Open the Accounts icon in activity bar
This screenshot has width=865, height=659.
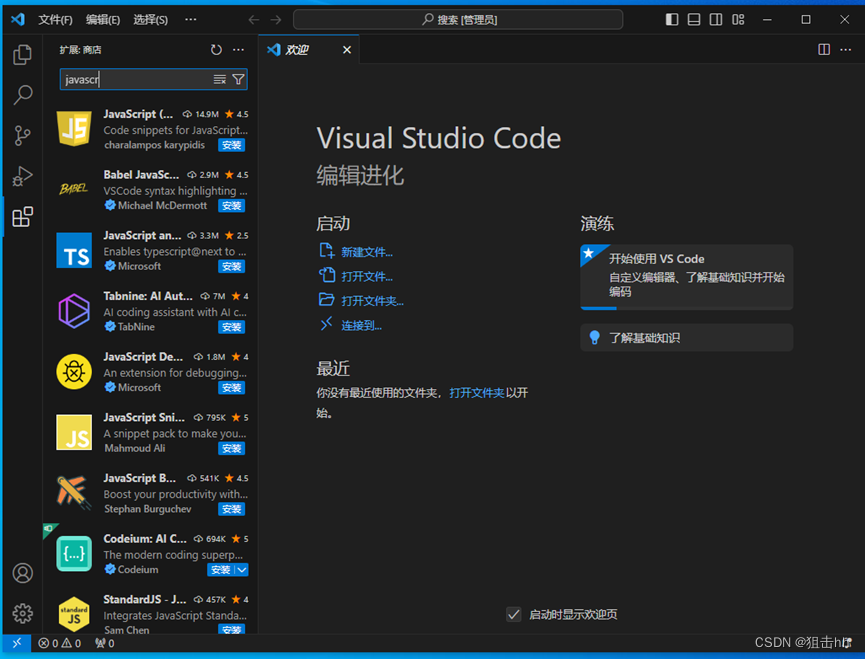pos(22,573)
